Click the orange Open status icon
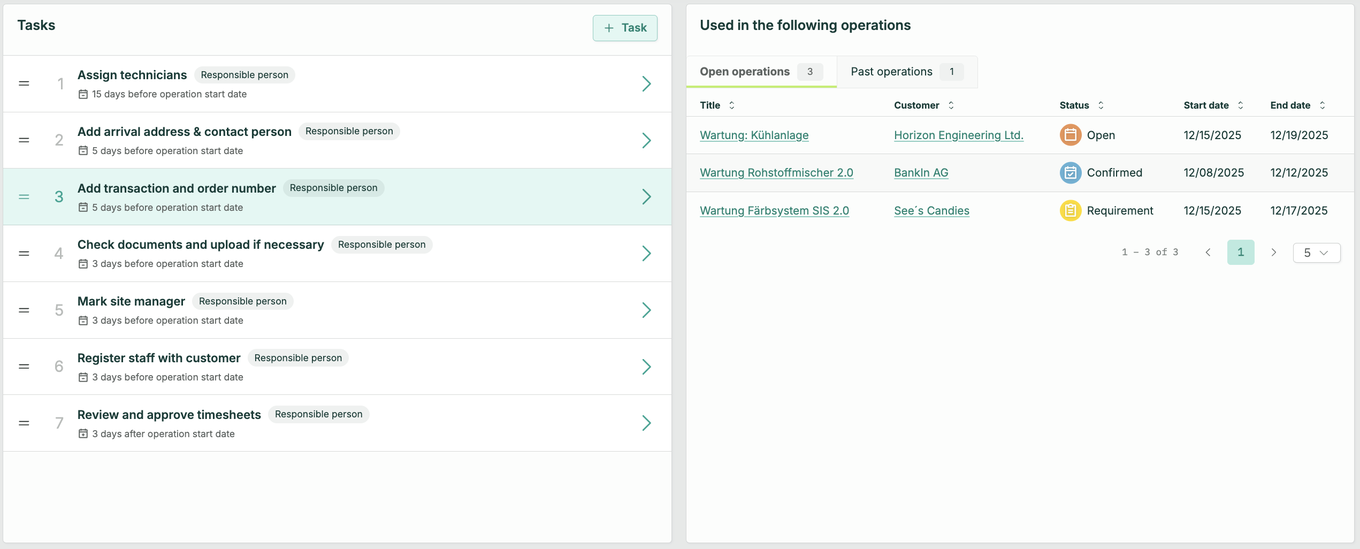The height and width of the screenshot is (549, 1360). coord(1070,135)
